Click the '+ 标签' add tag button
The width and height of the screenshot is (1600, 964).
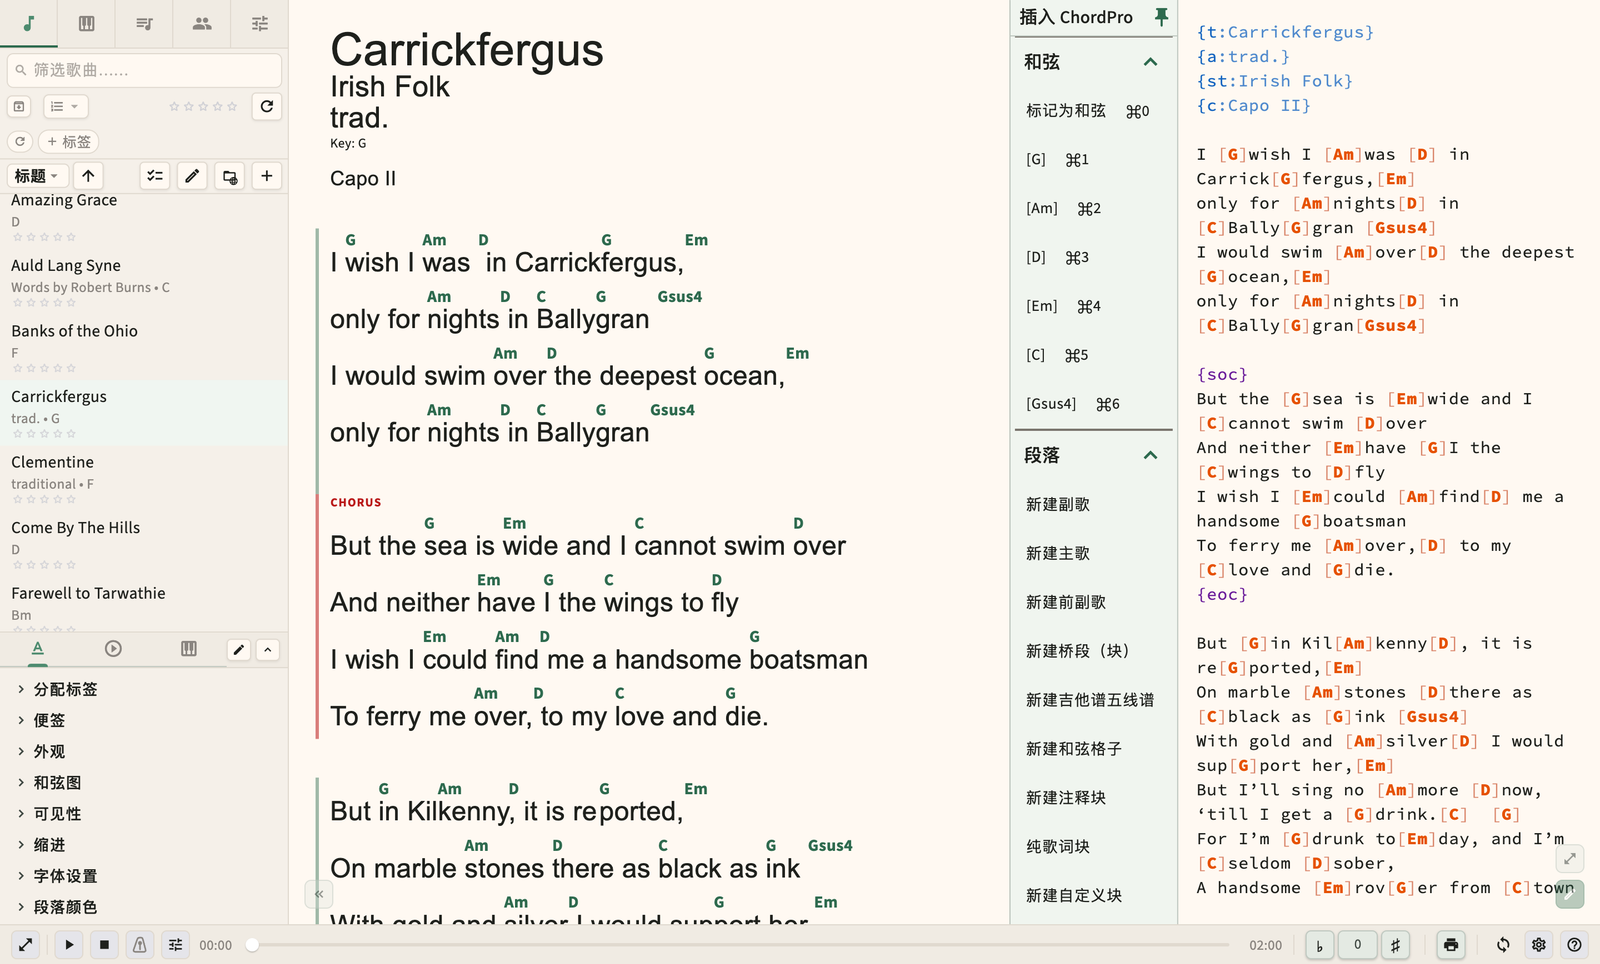click(69, 142)
